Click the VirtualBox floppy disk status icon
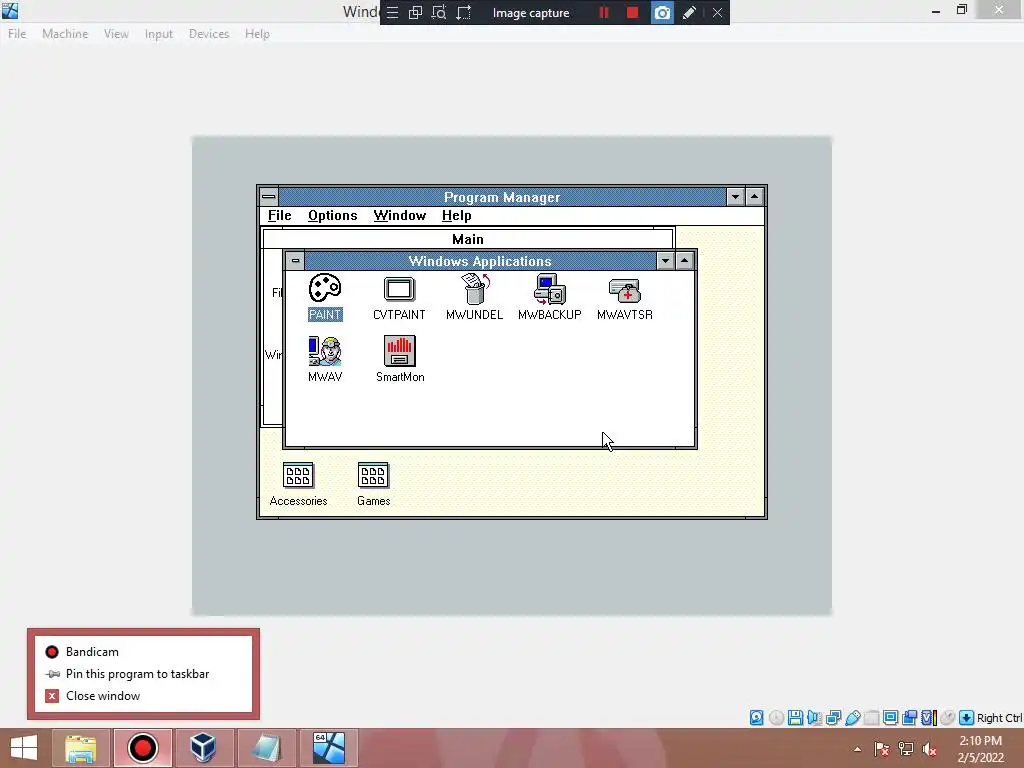 pyautogui.click(x=795, y=718)
